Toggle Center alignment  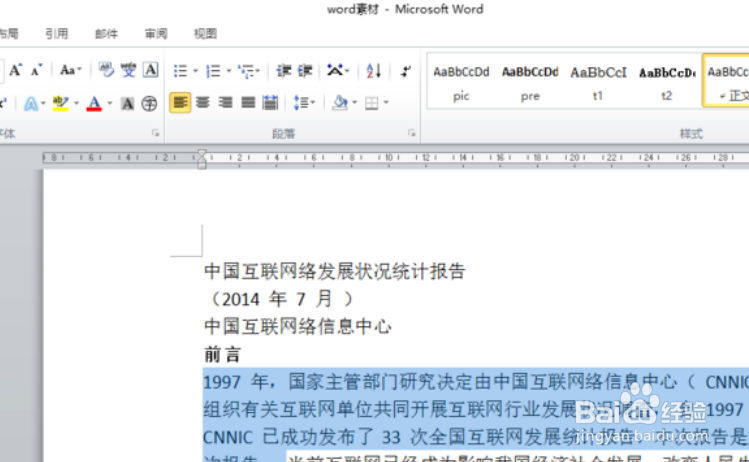203,102
